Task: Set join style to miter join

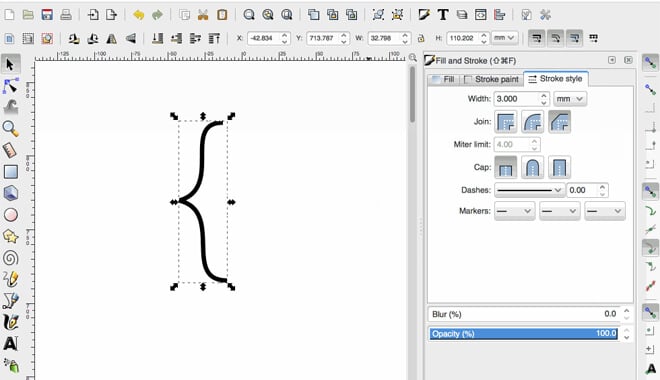Action: pyautogui.click(x=506, y=122)
